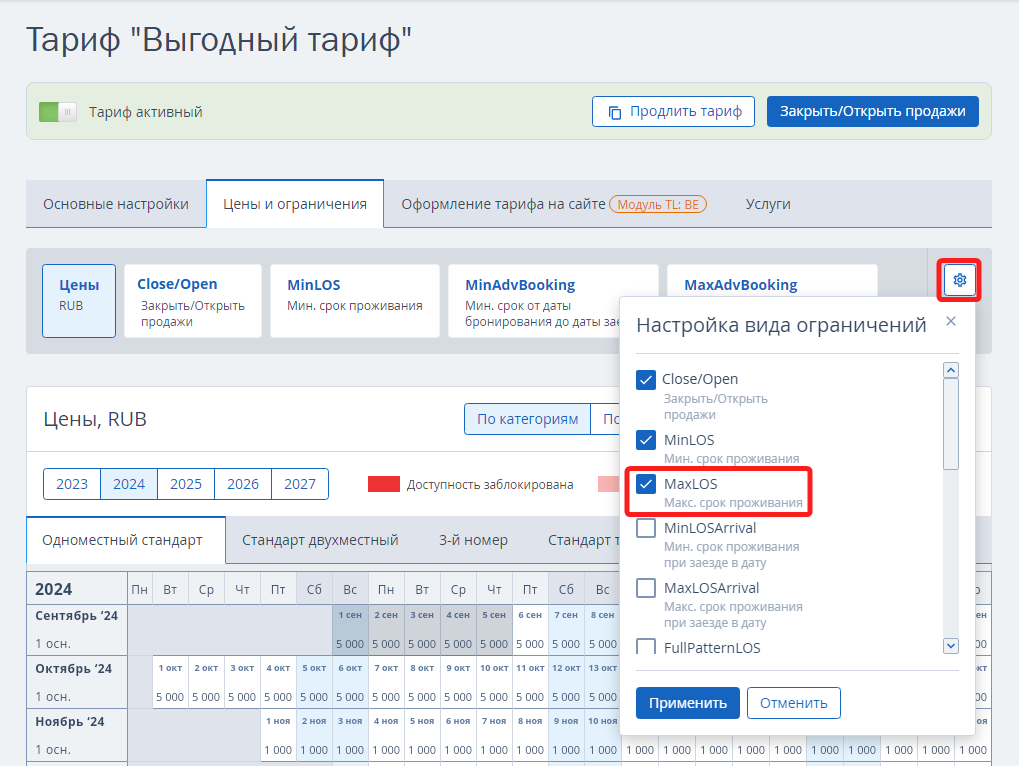
Task: Select year 2025
Action: coord(186,484)
